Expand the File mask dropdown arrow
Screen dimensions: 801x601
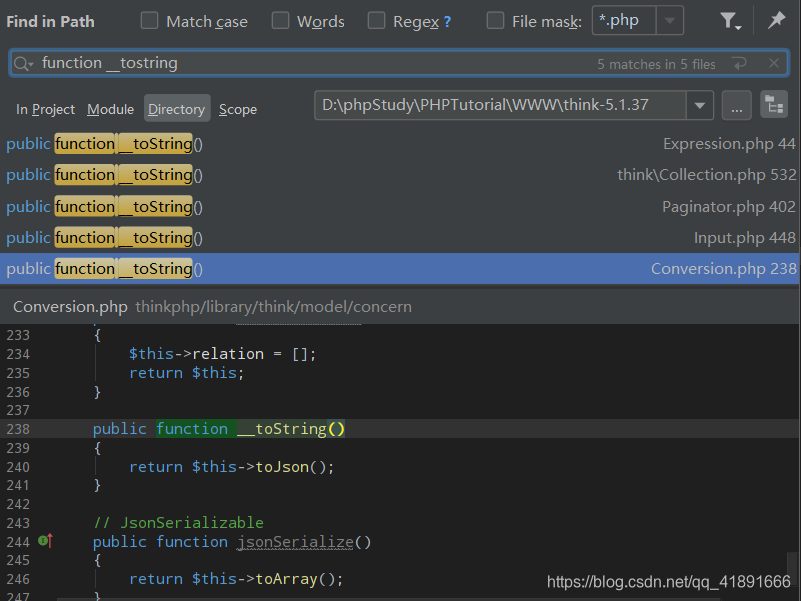(x=670, y=21)
